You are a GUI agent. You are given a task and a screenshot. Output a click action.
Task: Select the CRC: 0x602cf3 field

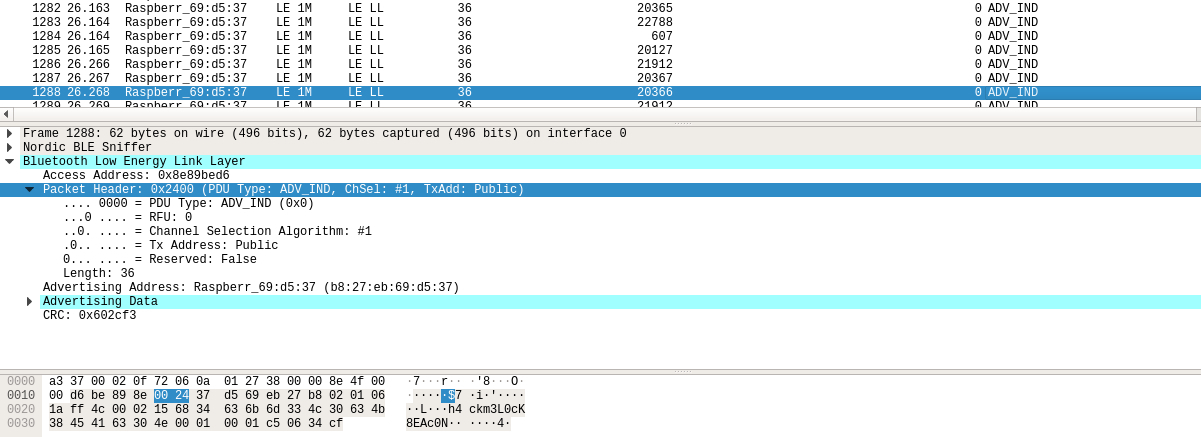pyautogui.click(x=89, y=316)
